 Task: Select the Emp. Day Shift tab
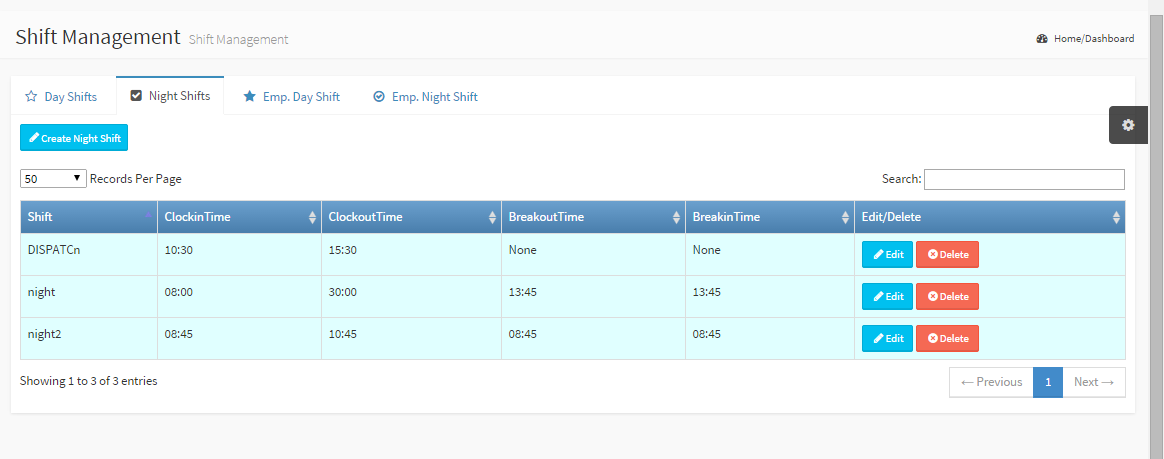(291, 97)
